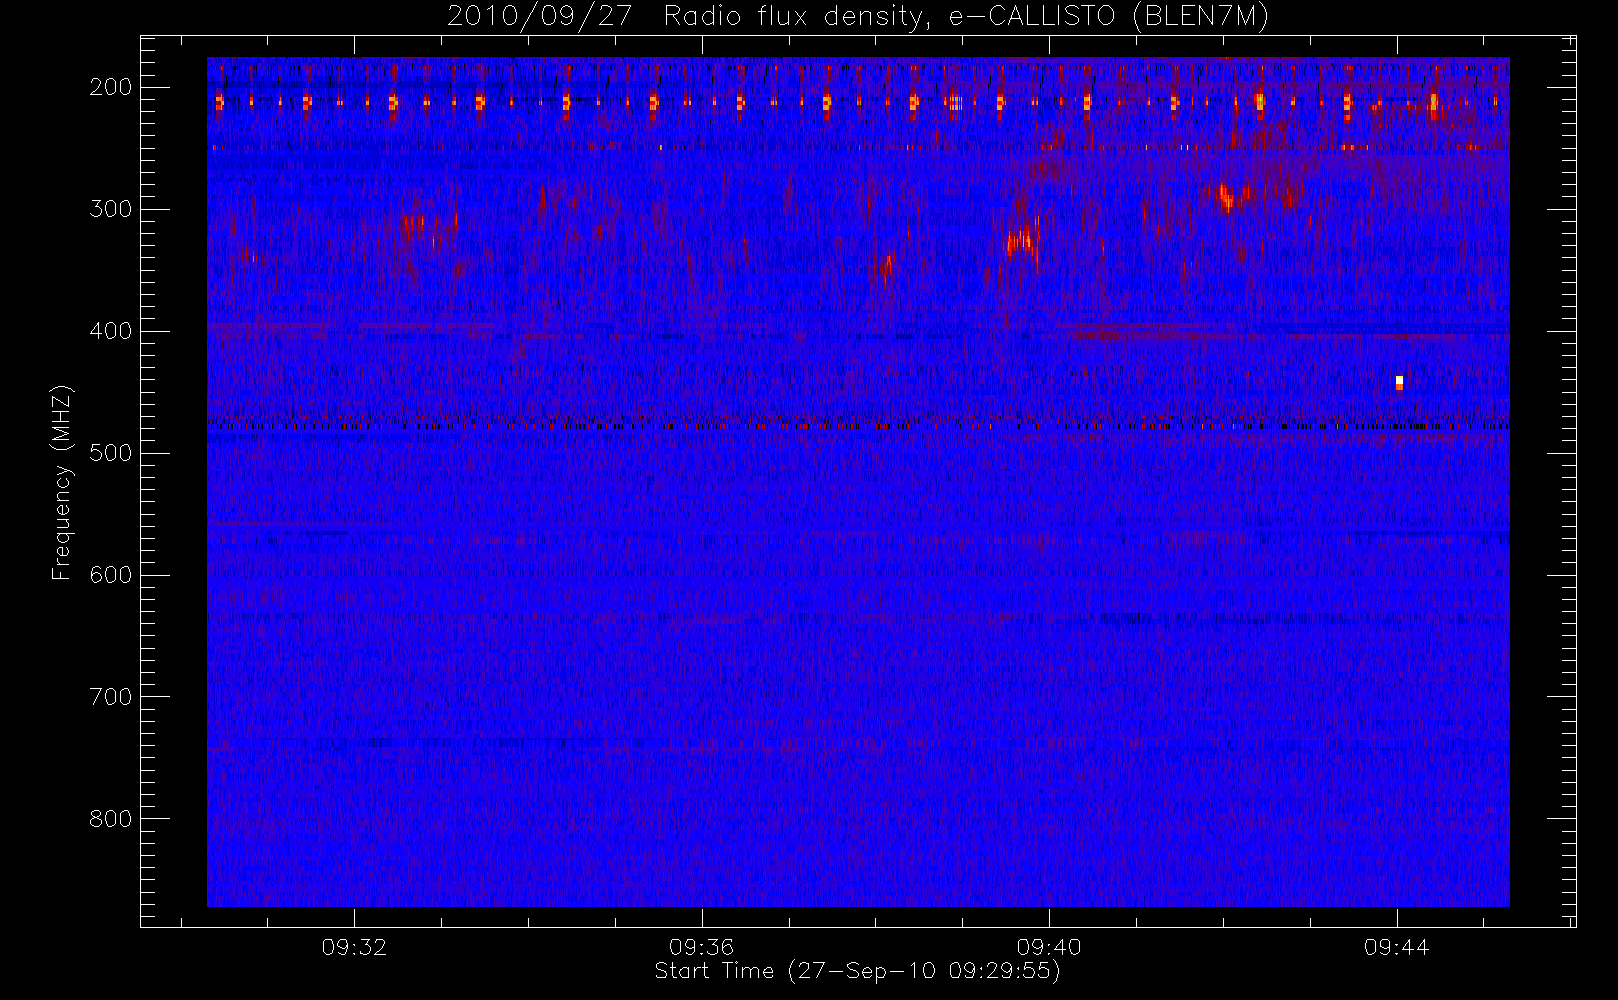Screen dimensions: 1618x1000
Task: Click the 09:44 time tick label
Action: [x=1397, y=947]
